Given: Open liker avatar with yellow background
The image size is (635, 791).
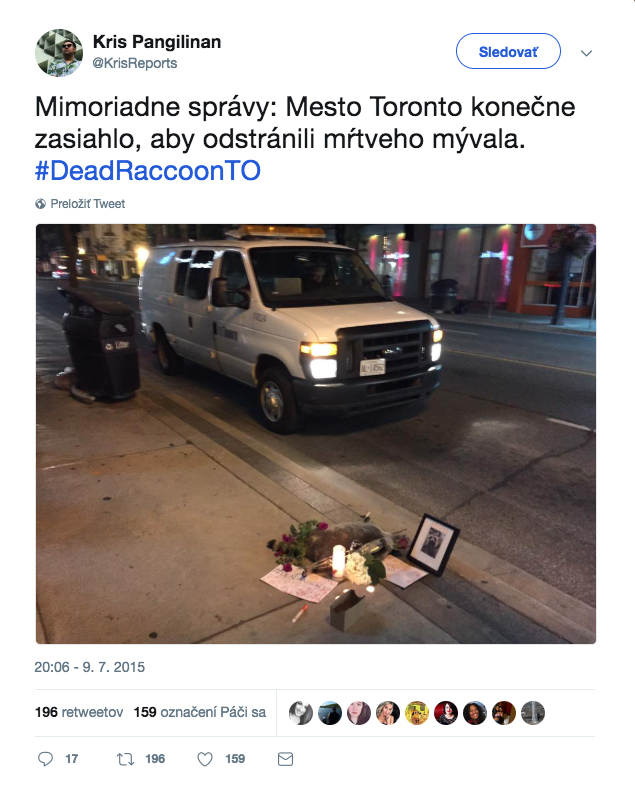Looking at the screenshot, I should pos(417,713).
